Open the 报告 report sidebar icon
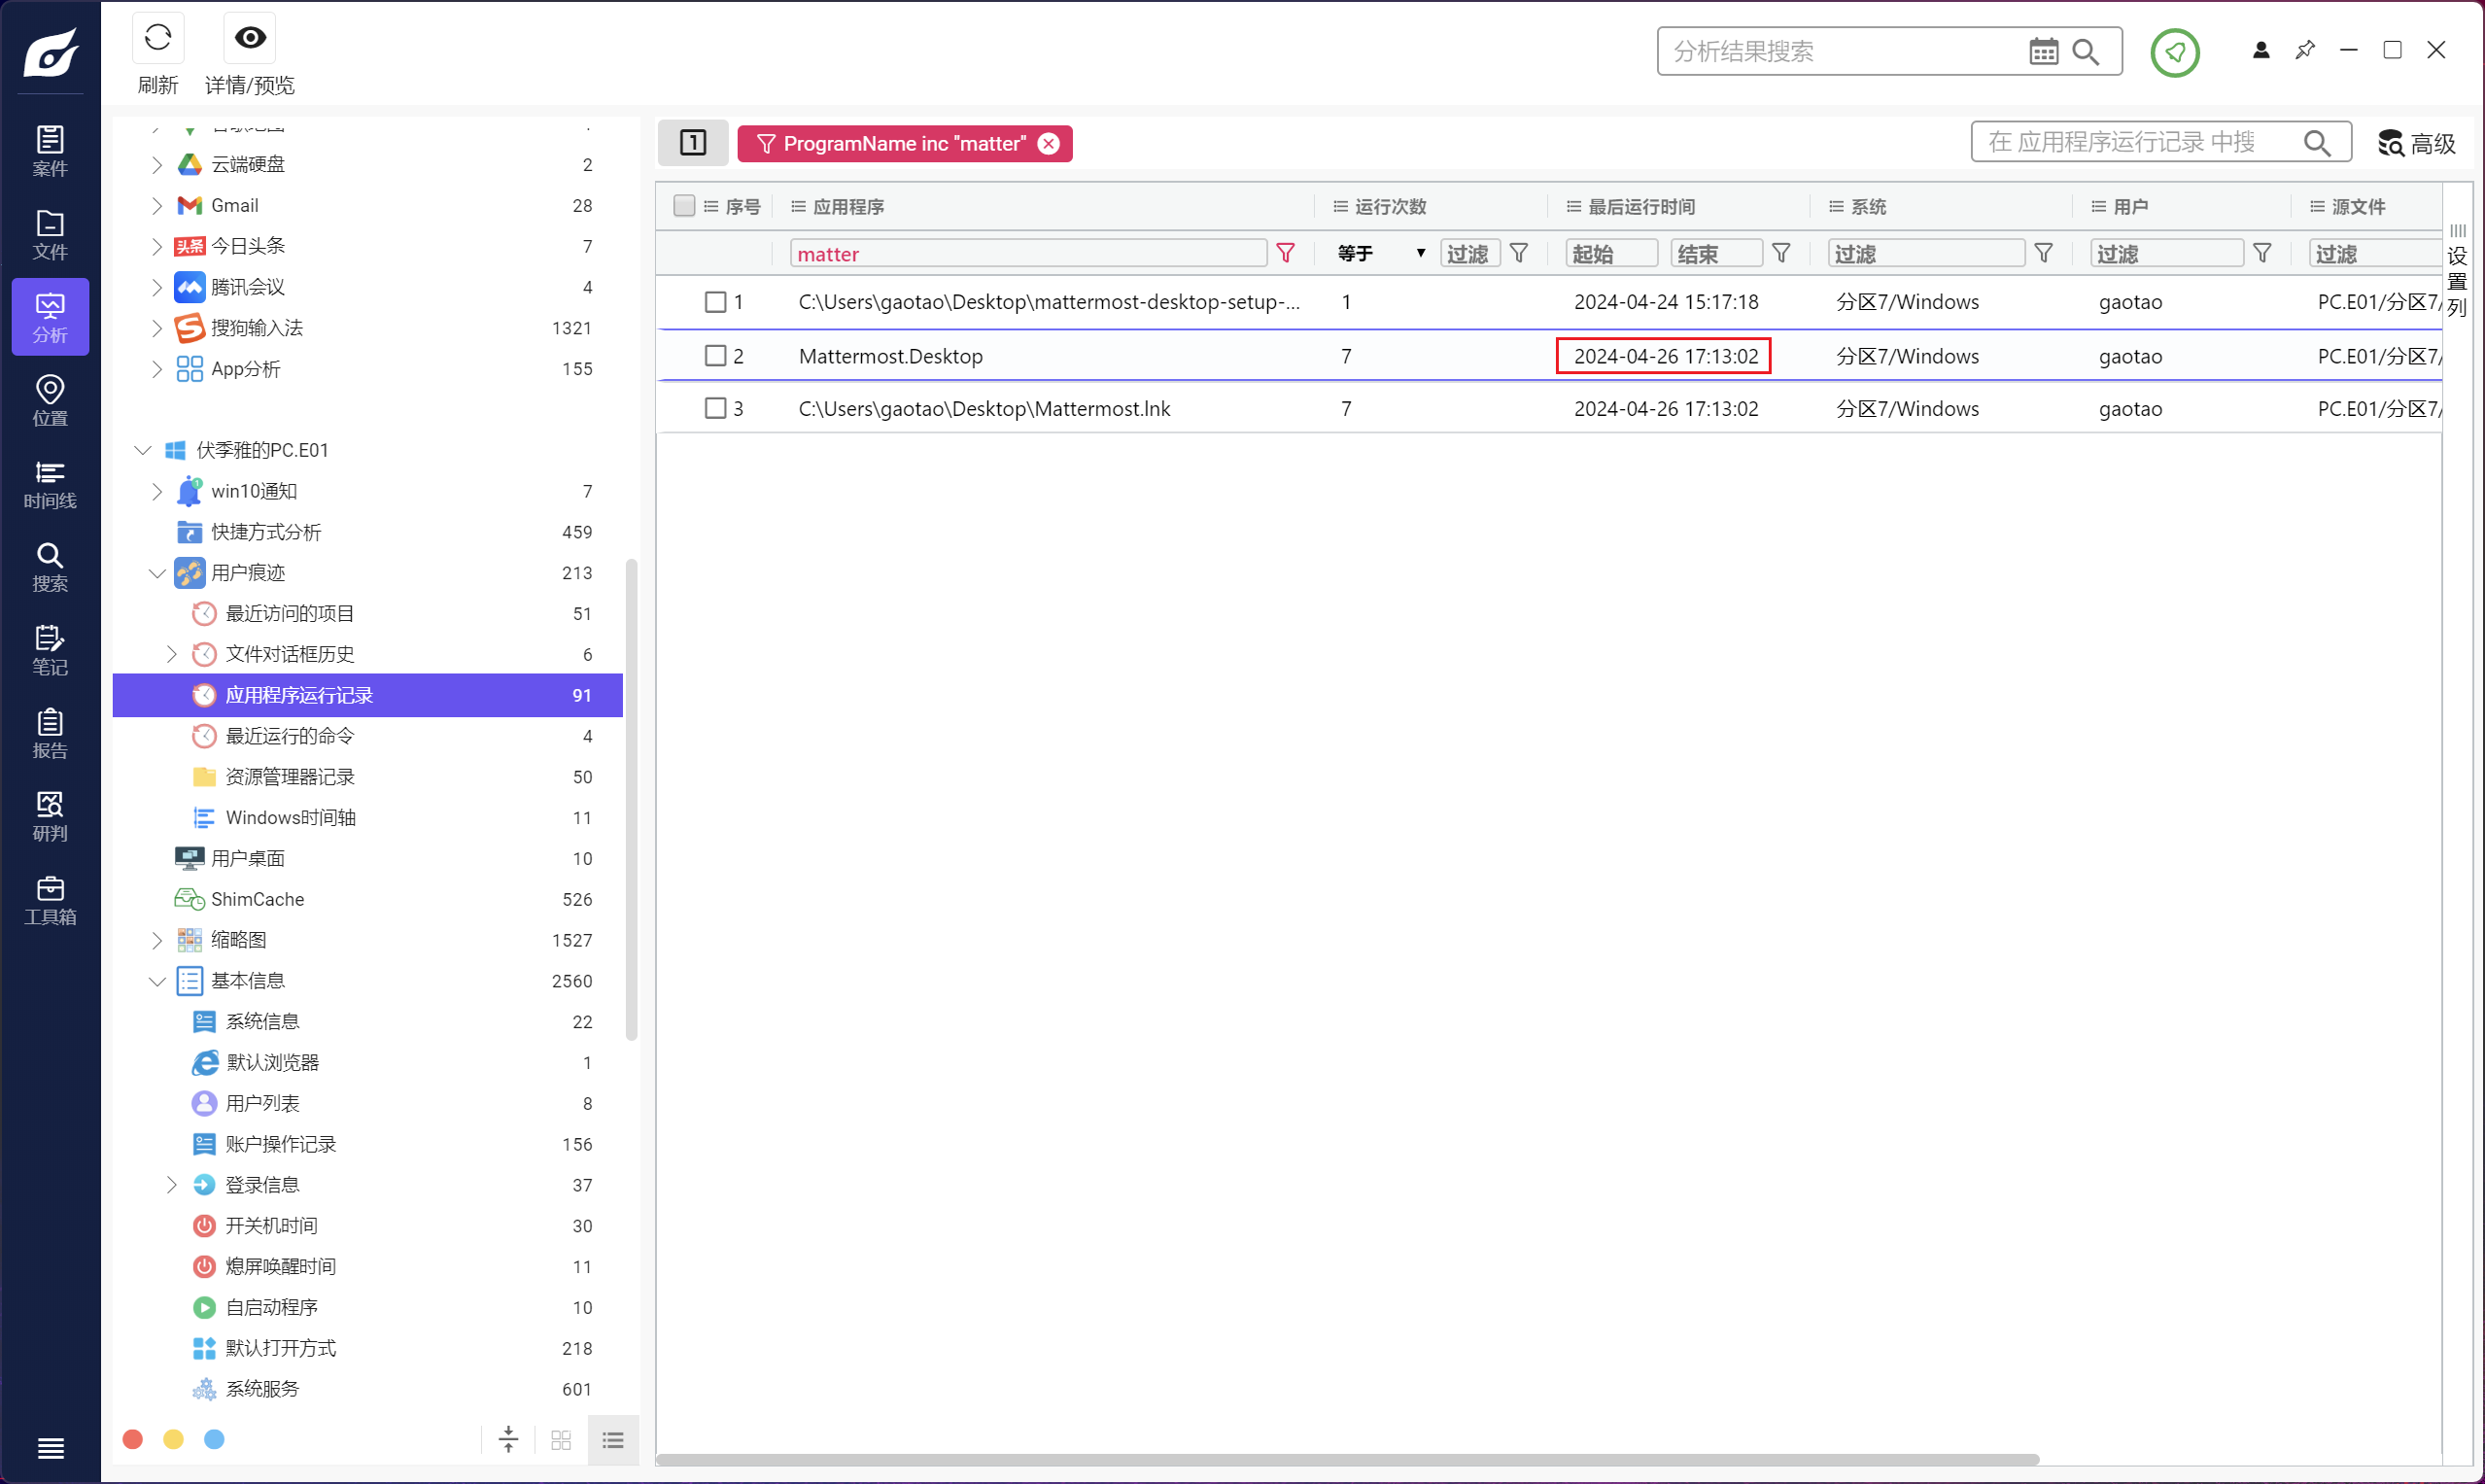 click(x=50, y=733)
